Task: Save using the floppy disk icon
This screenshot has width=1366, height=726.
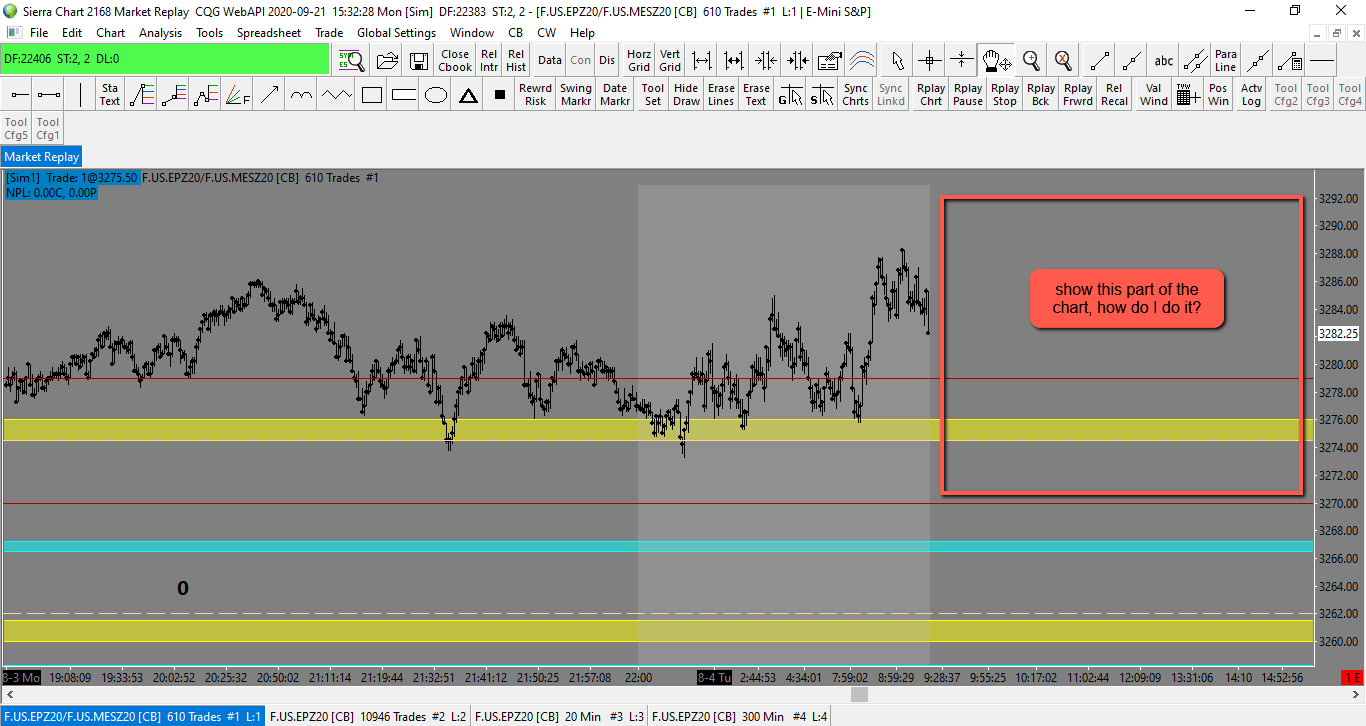Action: tap(419, 60)
